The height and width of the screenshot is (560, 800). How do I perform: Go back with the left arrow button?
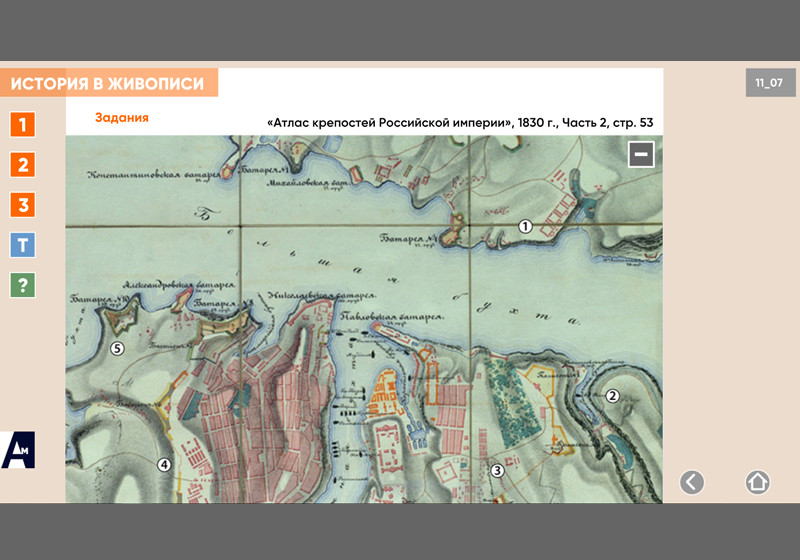tap(692, 482)
